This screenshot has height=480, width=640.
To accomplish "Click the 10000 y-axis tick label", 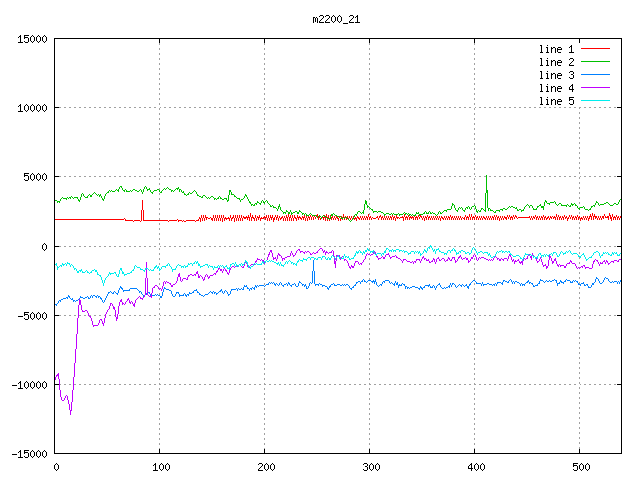I will [x=31, y=108].
